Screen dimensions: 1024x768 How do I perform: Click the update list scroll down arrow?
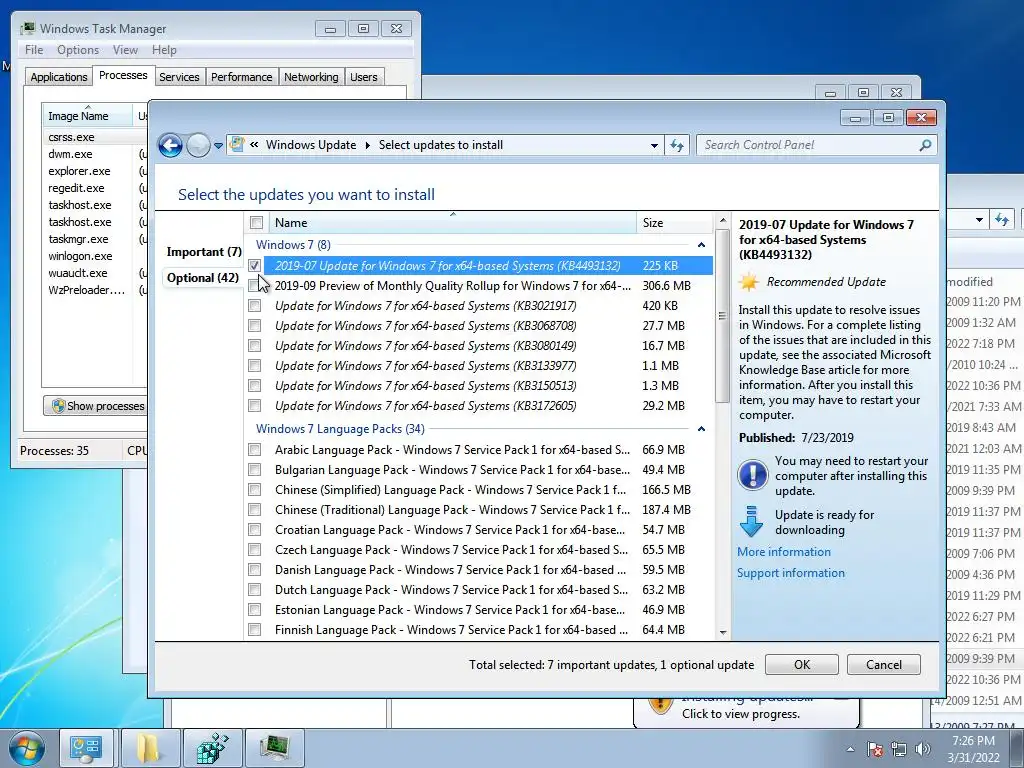(722, 632)
